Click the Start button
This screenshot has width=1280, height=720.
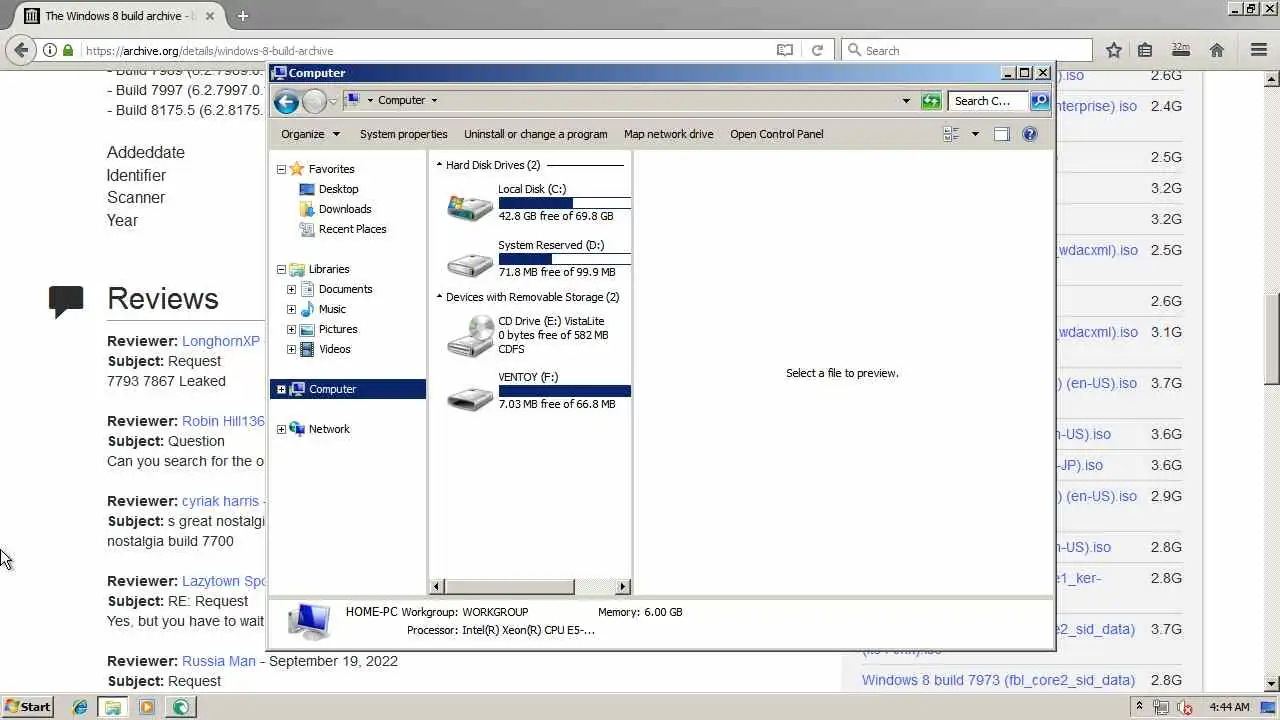click(x=27, y=707)
